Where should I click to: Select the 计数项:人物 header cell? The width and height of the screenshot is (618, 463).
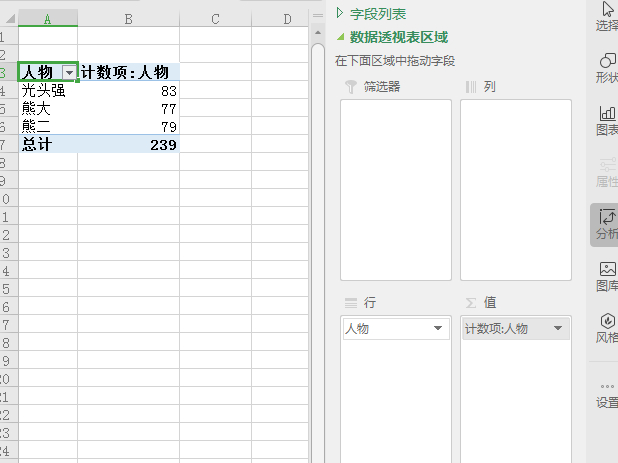pyautogui.click(x=128, y=72)
